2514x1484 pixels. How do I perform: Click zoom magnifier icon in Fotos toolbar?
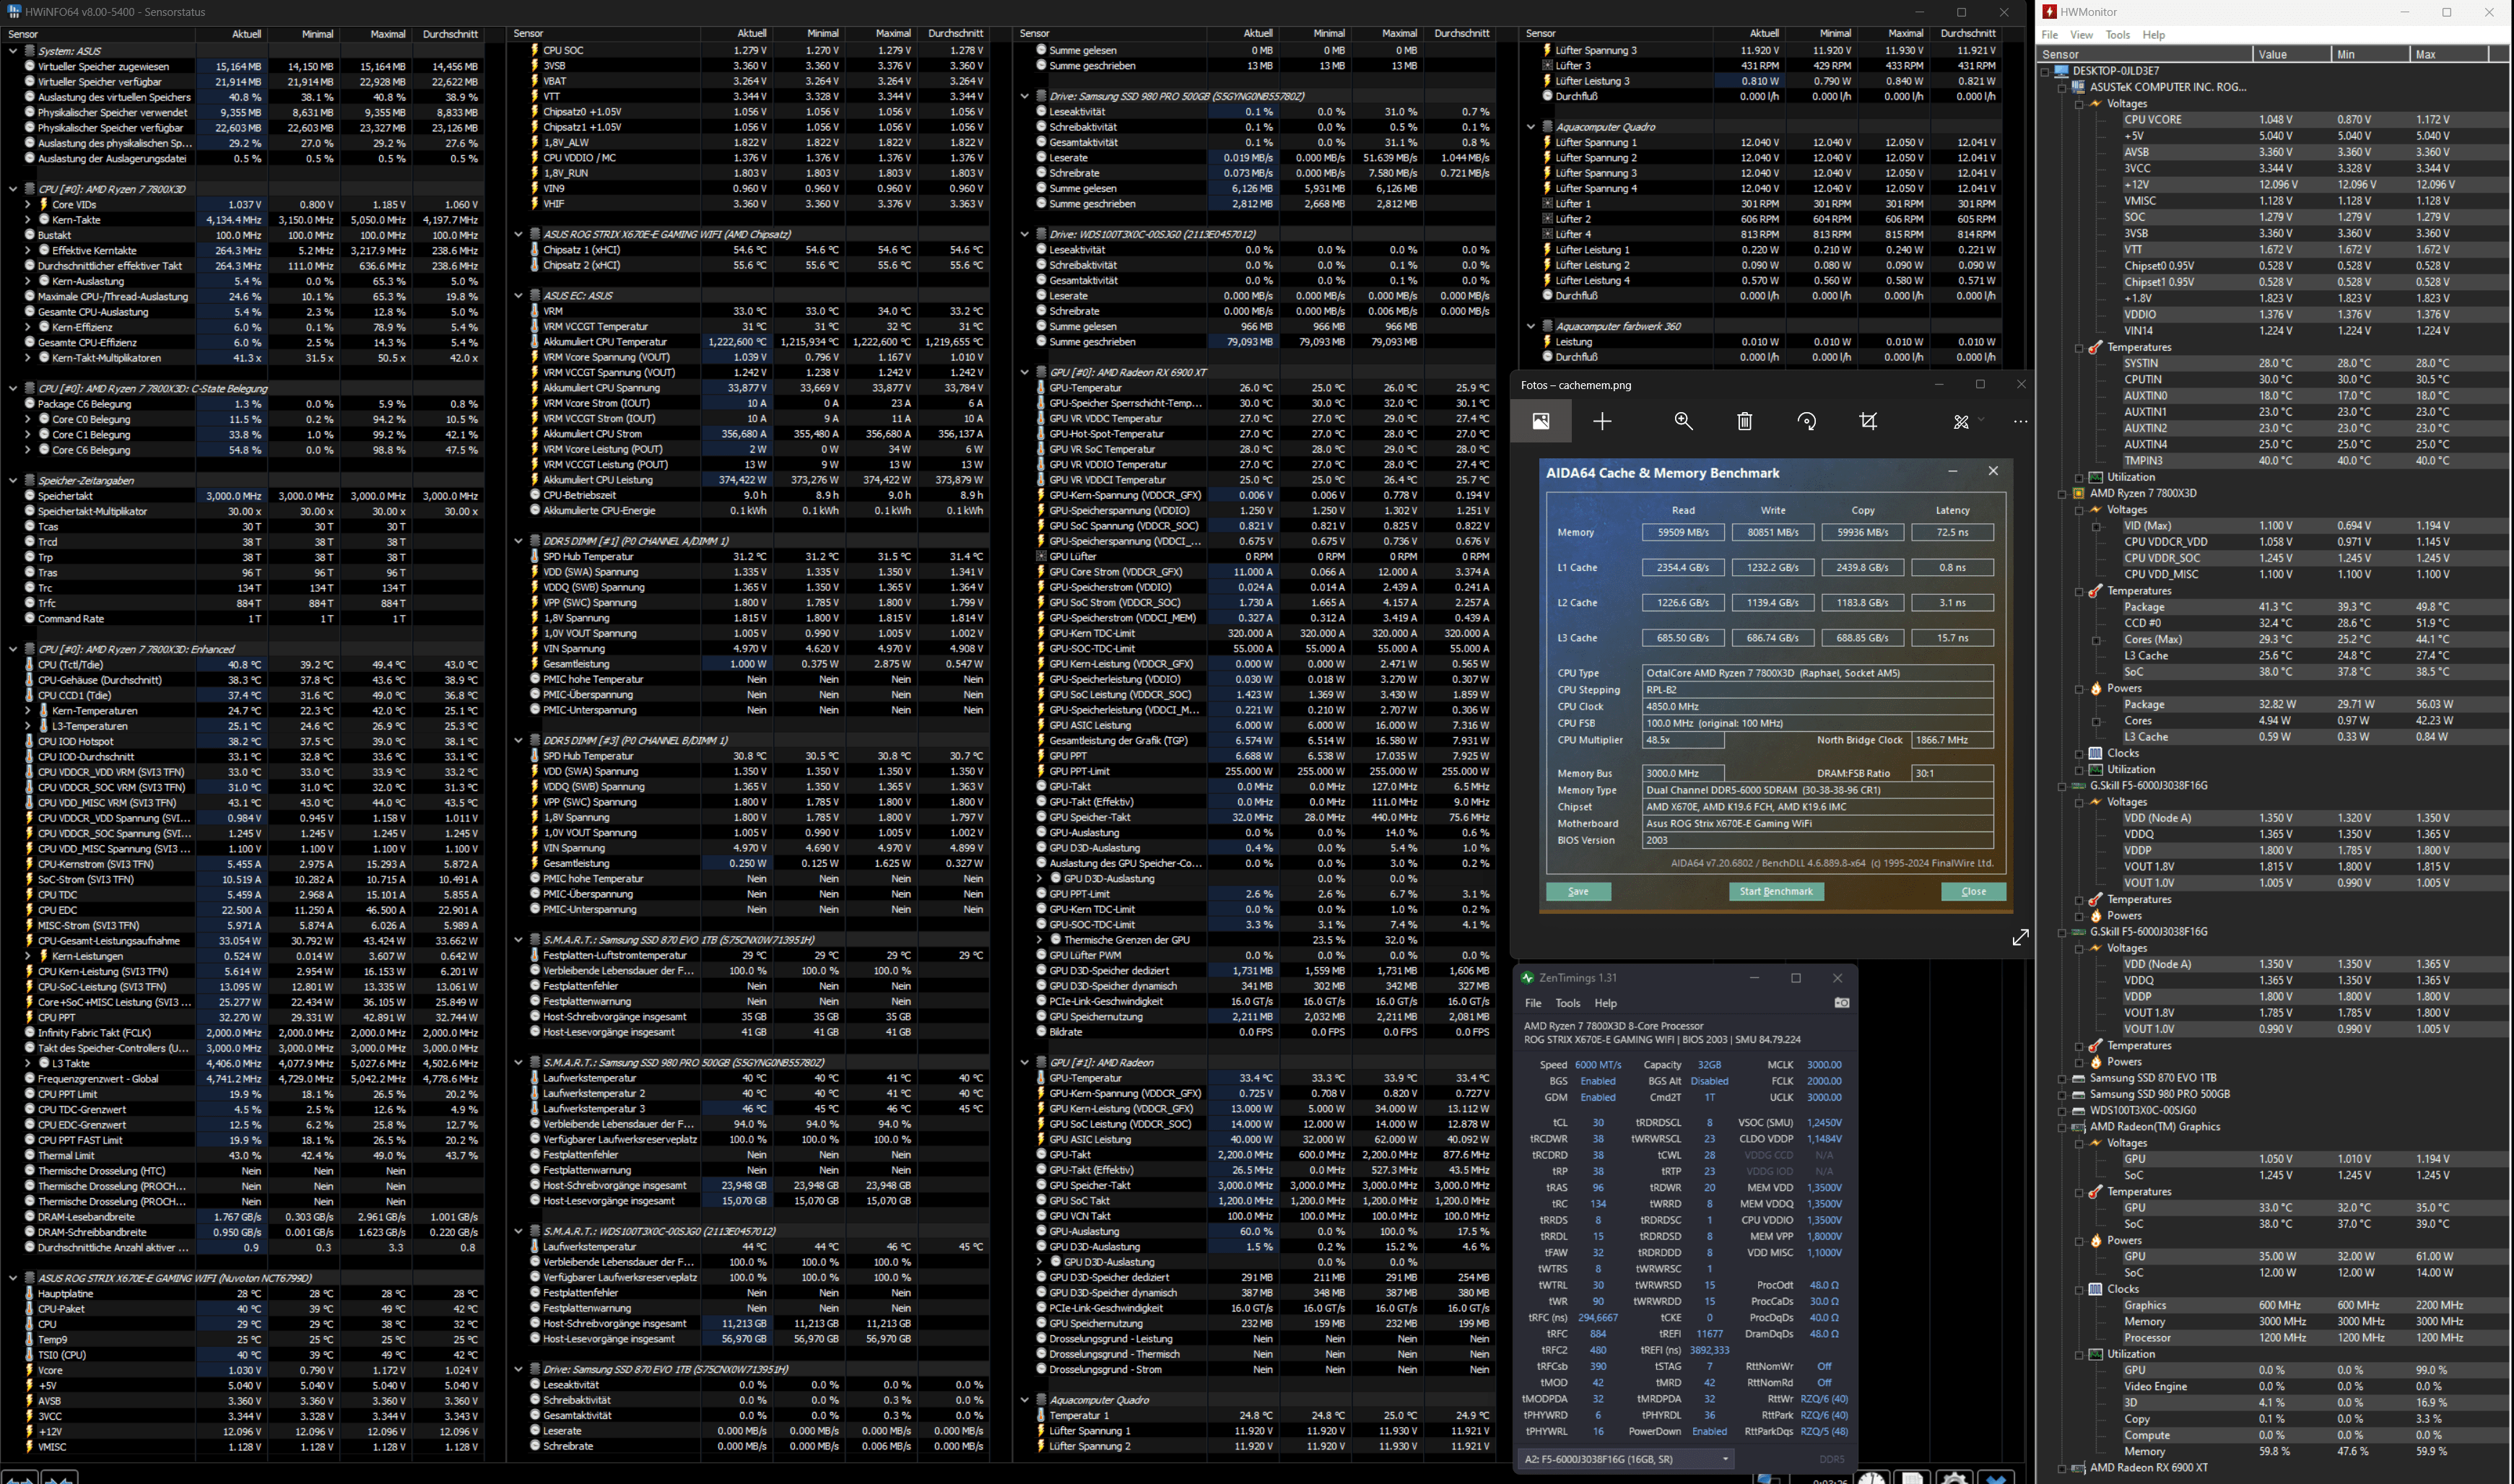(x=1683, y=421)
